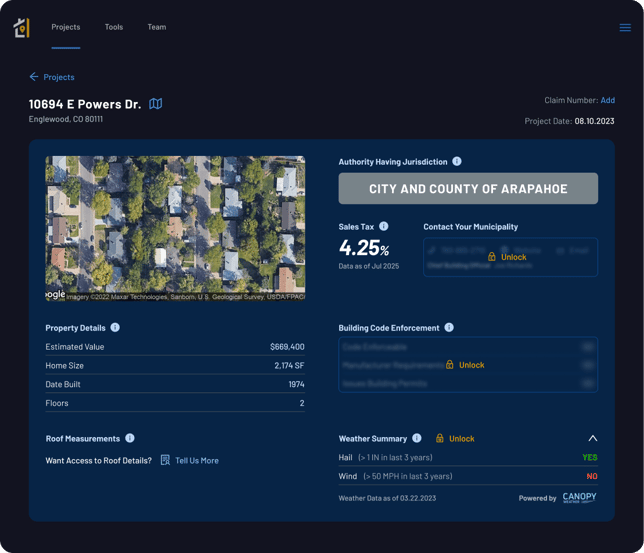Add a Claim Number

(607, 100)
